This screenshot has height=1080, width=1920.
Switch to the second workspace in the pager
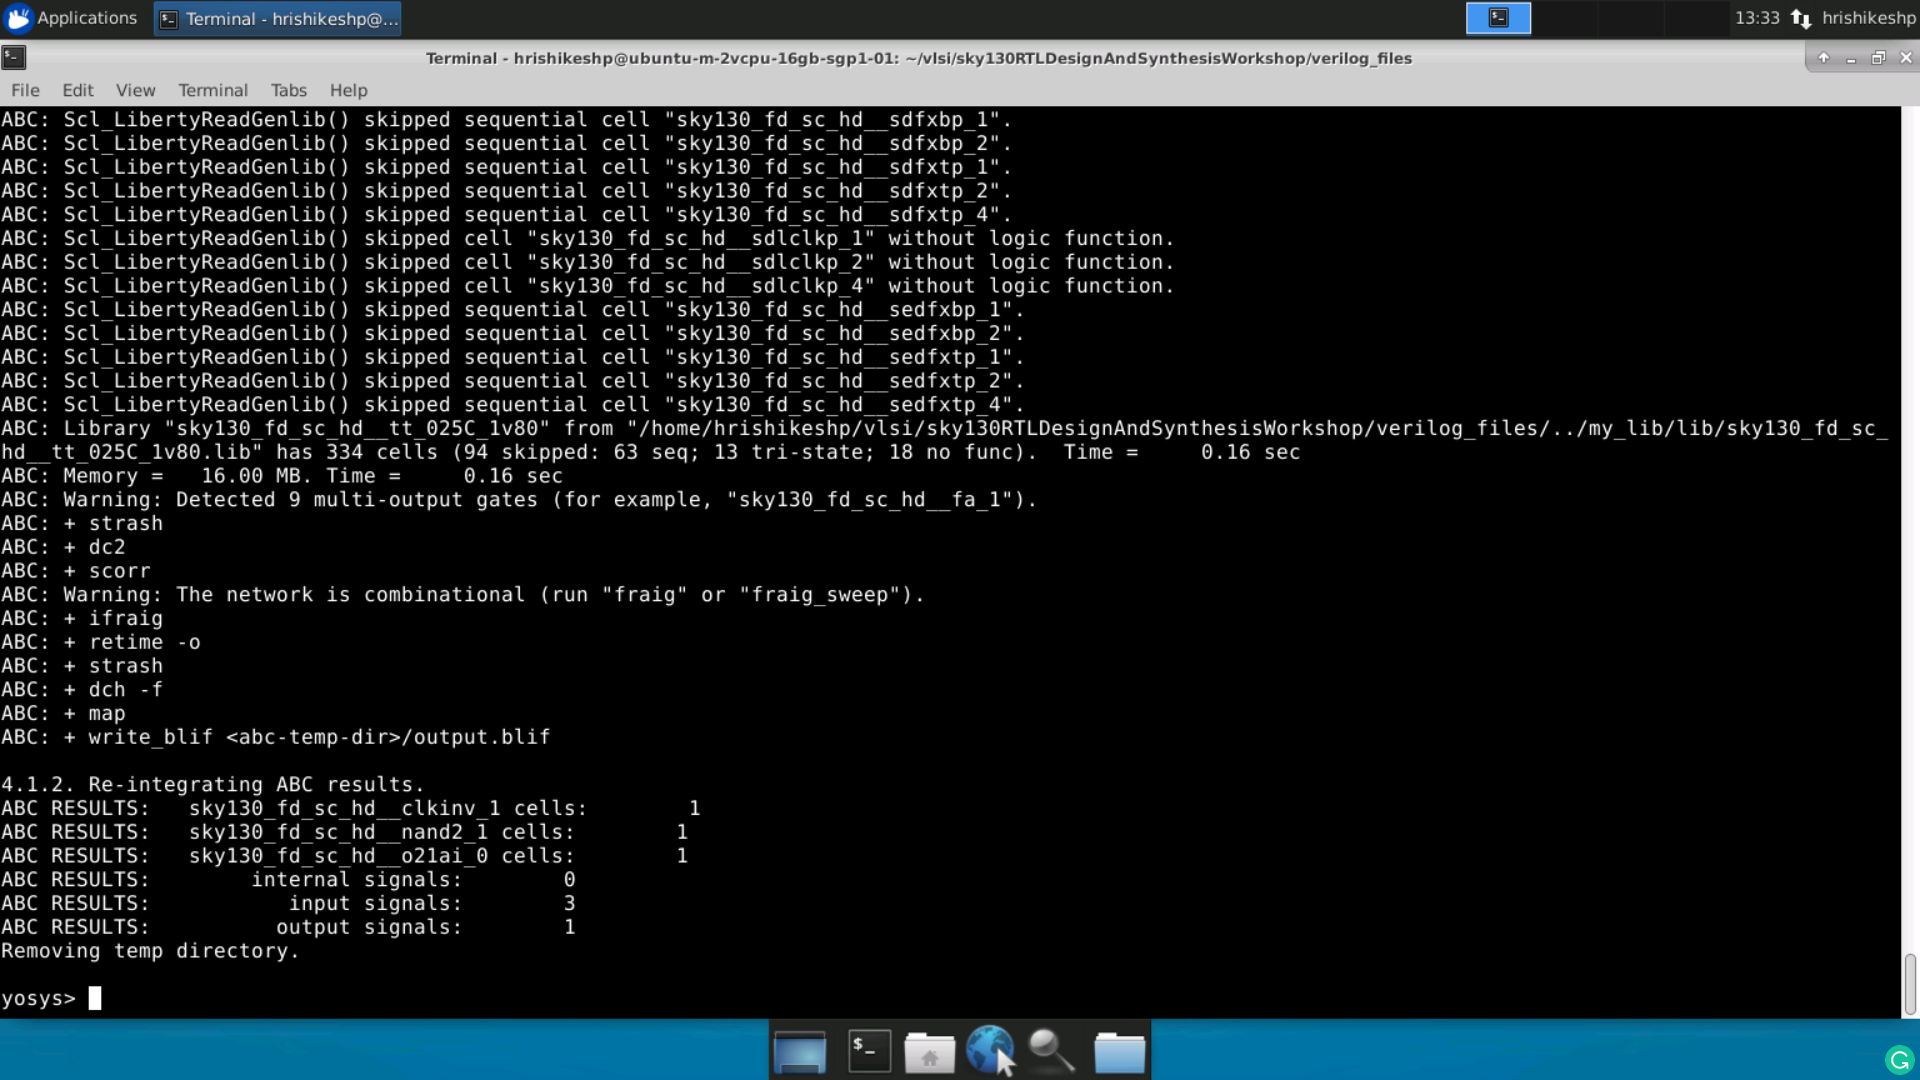(1563, 18)
